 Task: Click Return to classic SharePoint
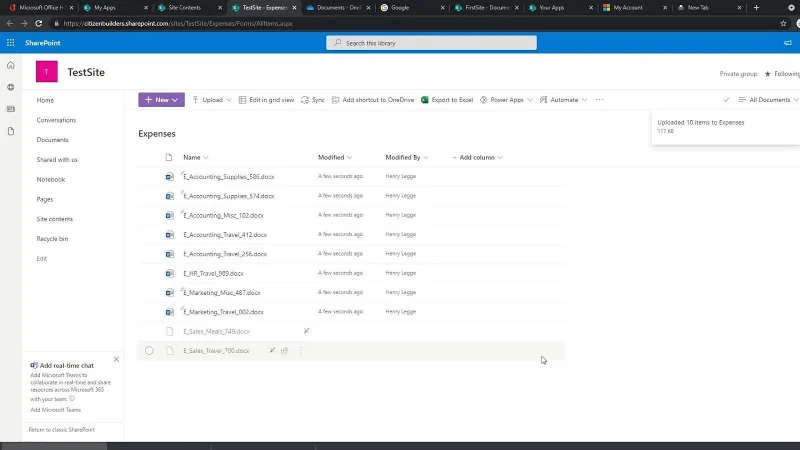pos(61,430)
